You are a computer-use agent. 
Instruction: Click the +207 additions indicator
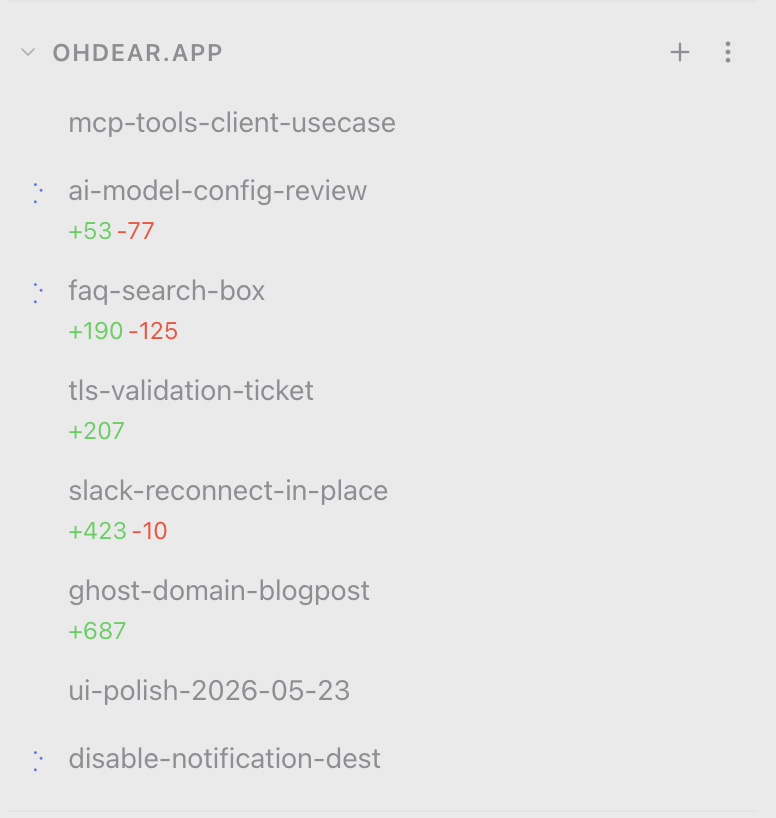pyautogui.click(x=97, y=431)
